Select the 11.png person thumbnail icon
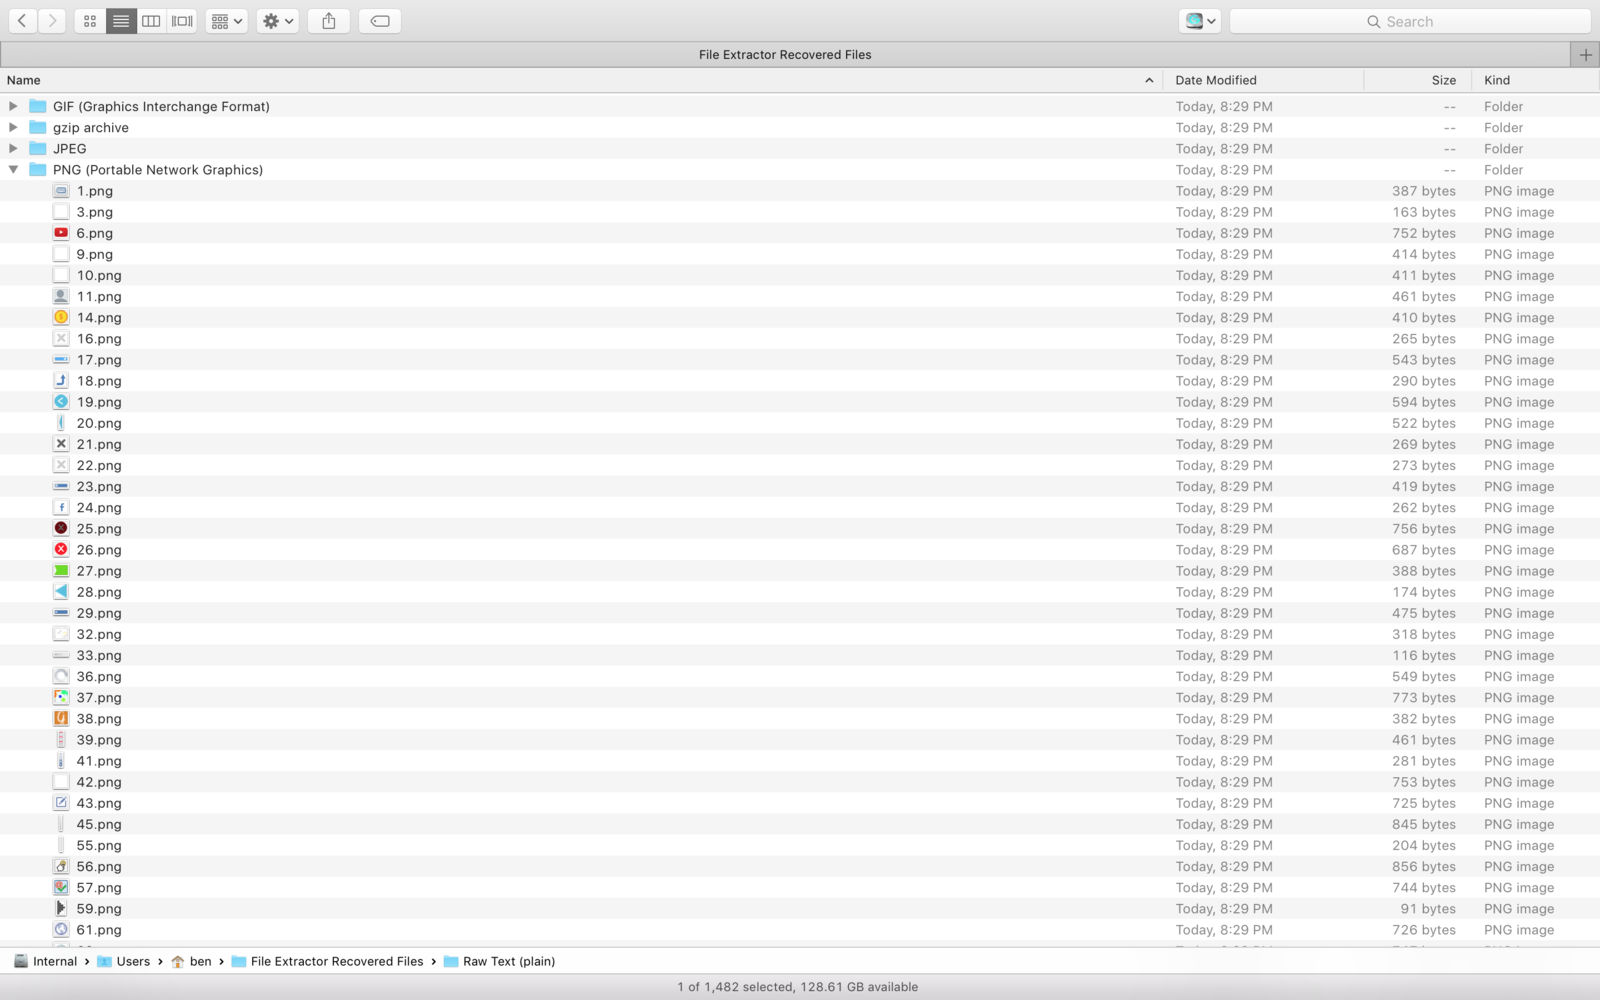The height and width of the screenshot is (1000, 1600). [x=61, y=296]
